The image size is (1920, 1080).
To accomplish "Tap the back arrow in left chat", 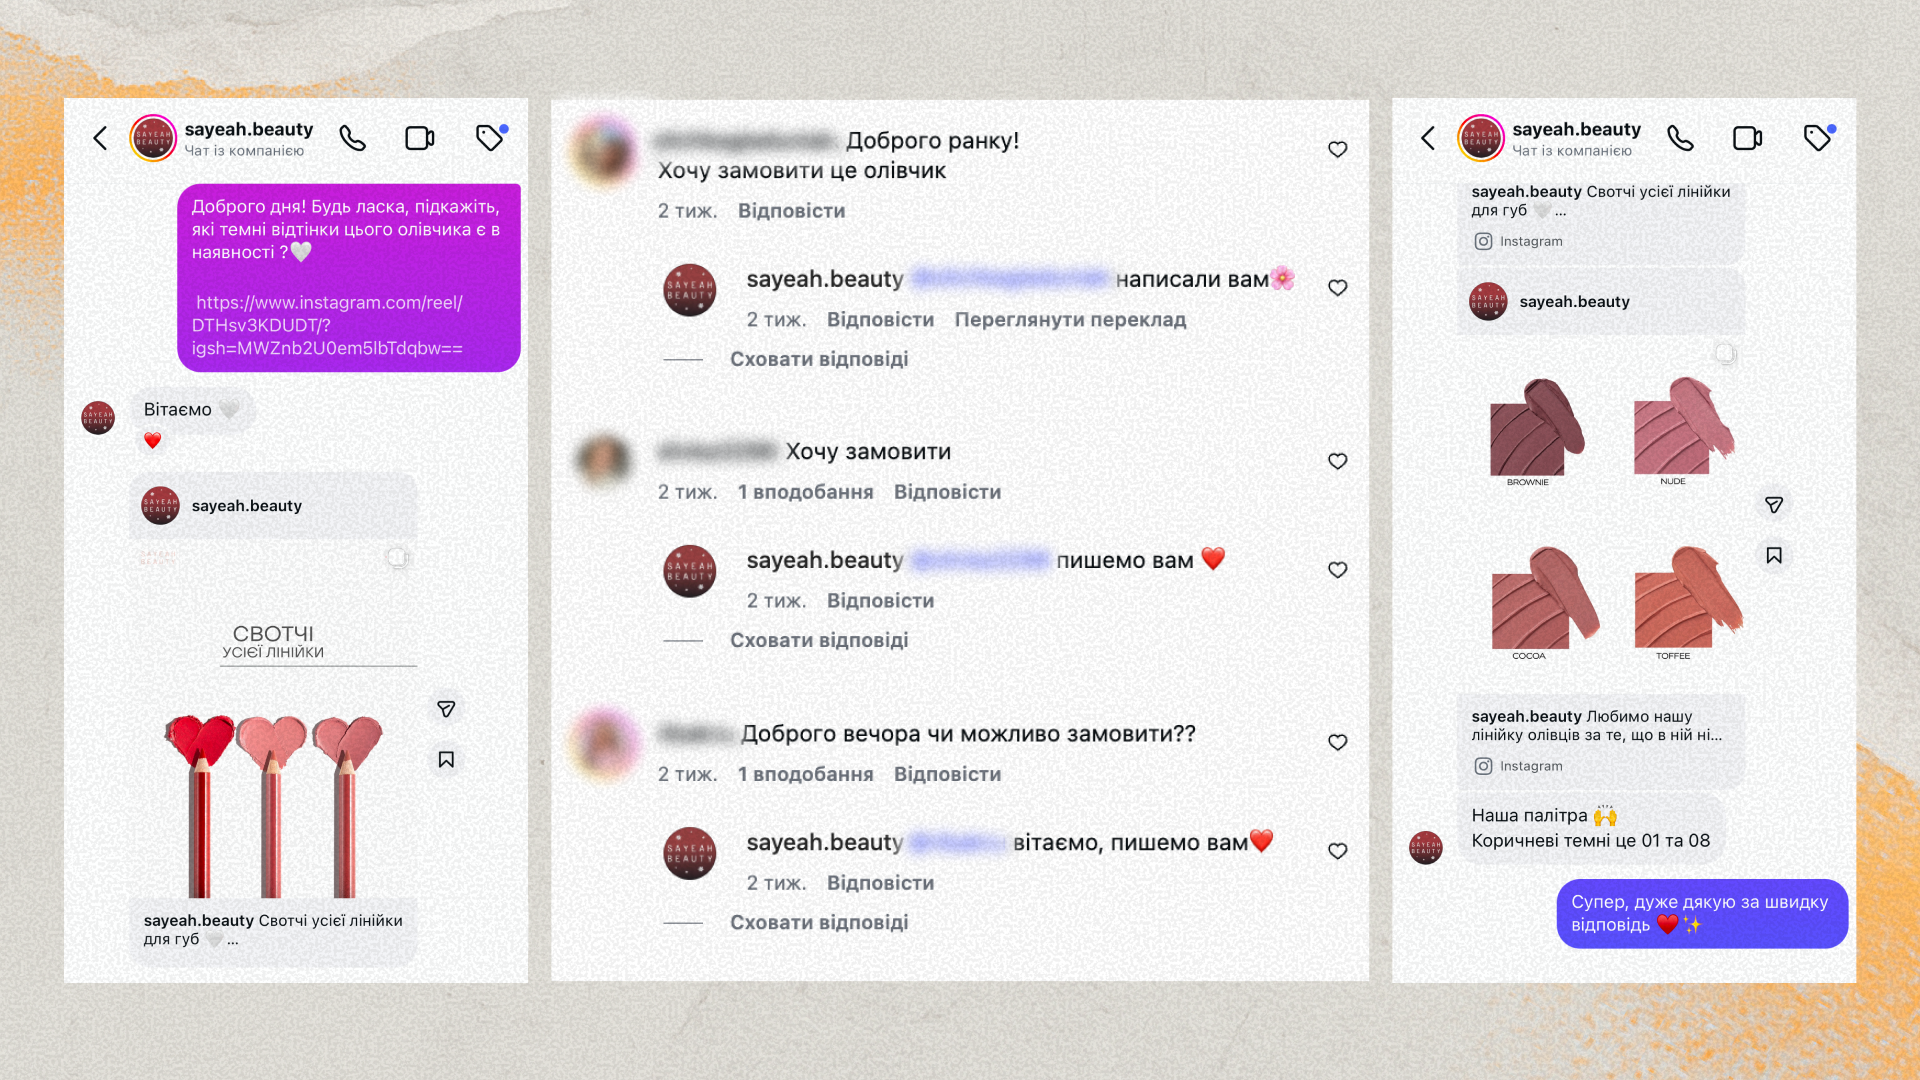I will pos(100,138).
